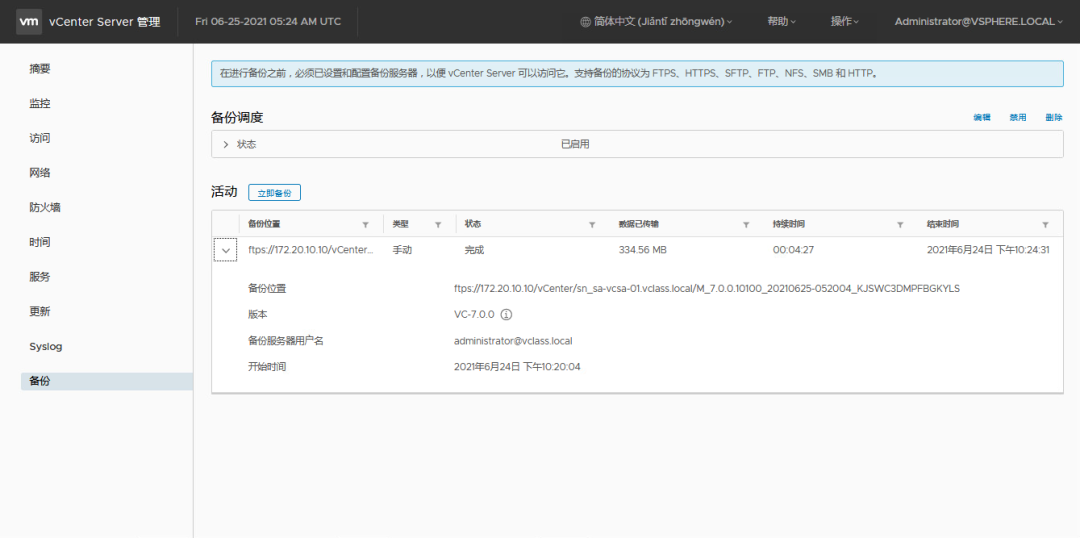Click the VC-7.0.0 version text
This screenshot has height=538, width=1080.
475,315
